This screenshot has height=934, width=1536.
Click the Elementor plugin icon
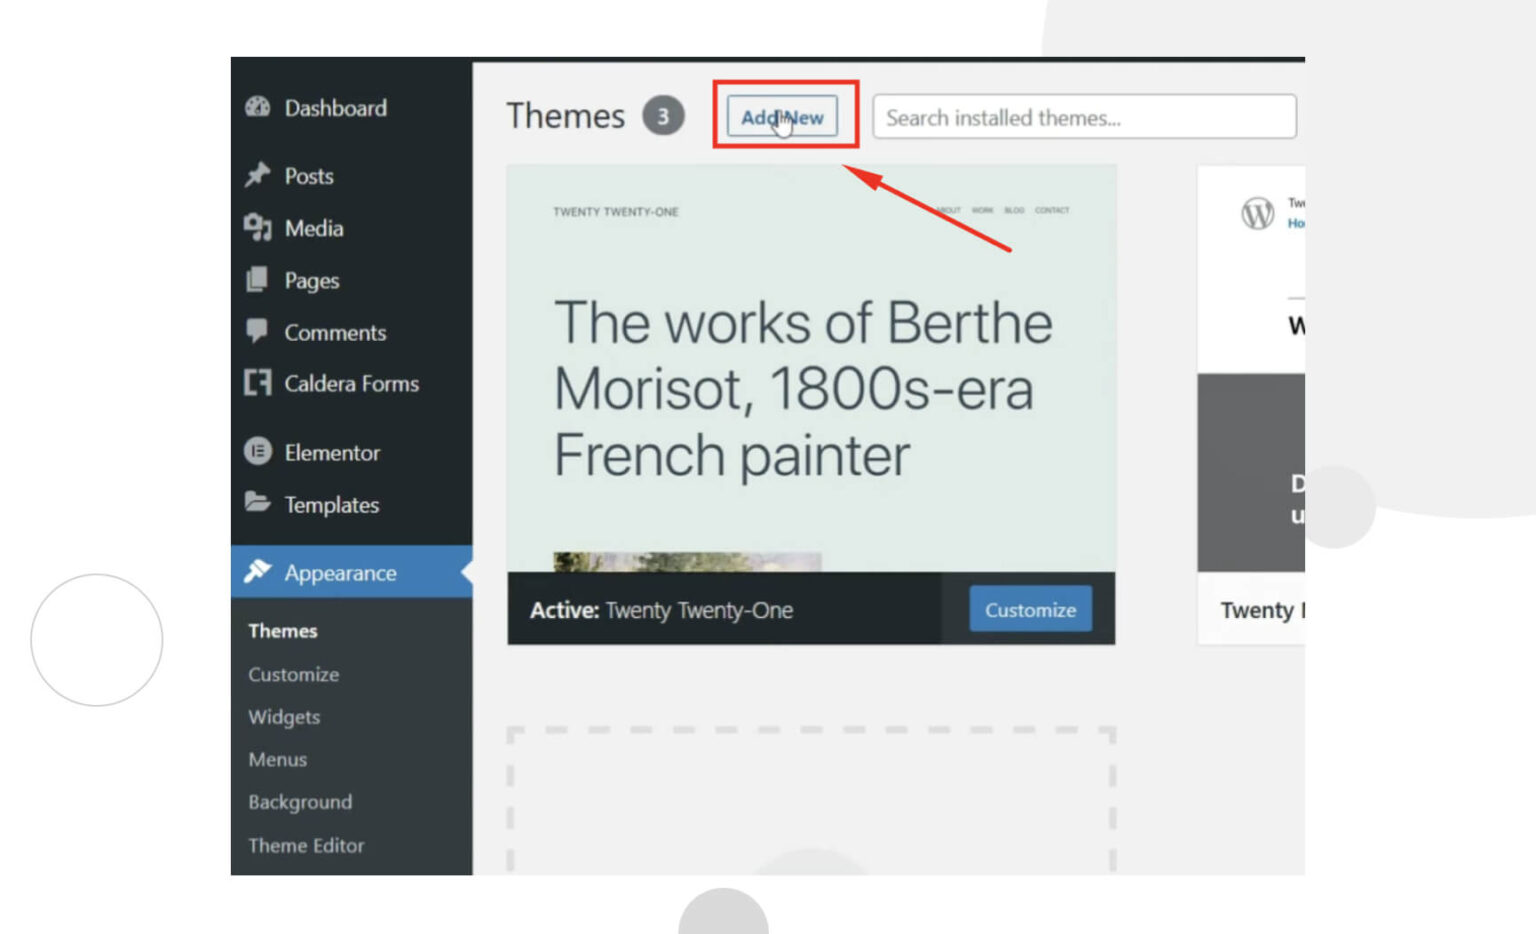tap(258, 452)
